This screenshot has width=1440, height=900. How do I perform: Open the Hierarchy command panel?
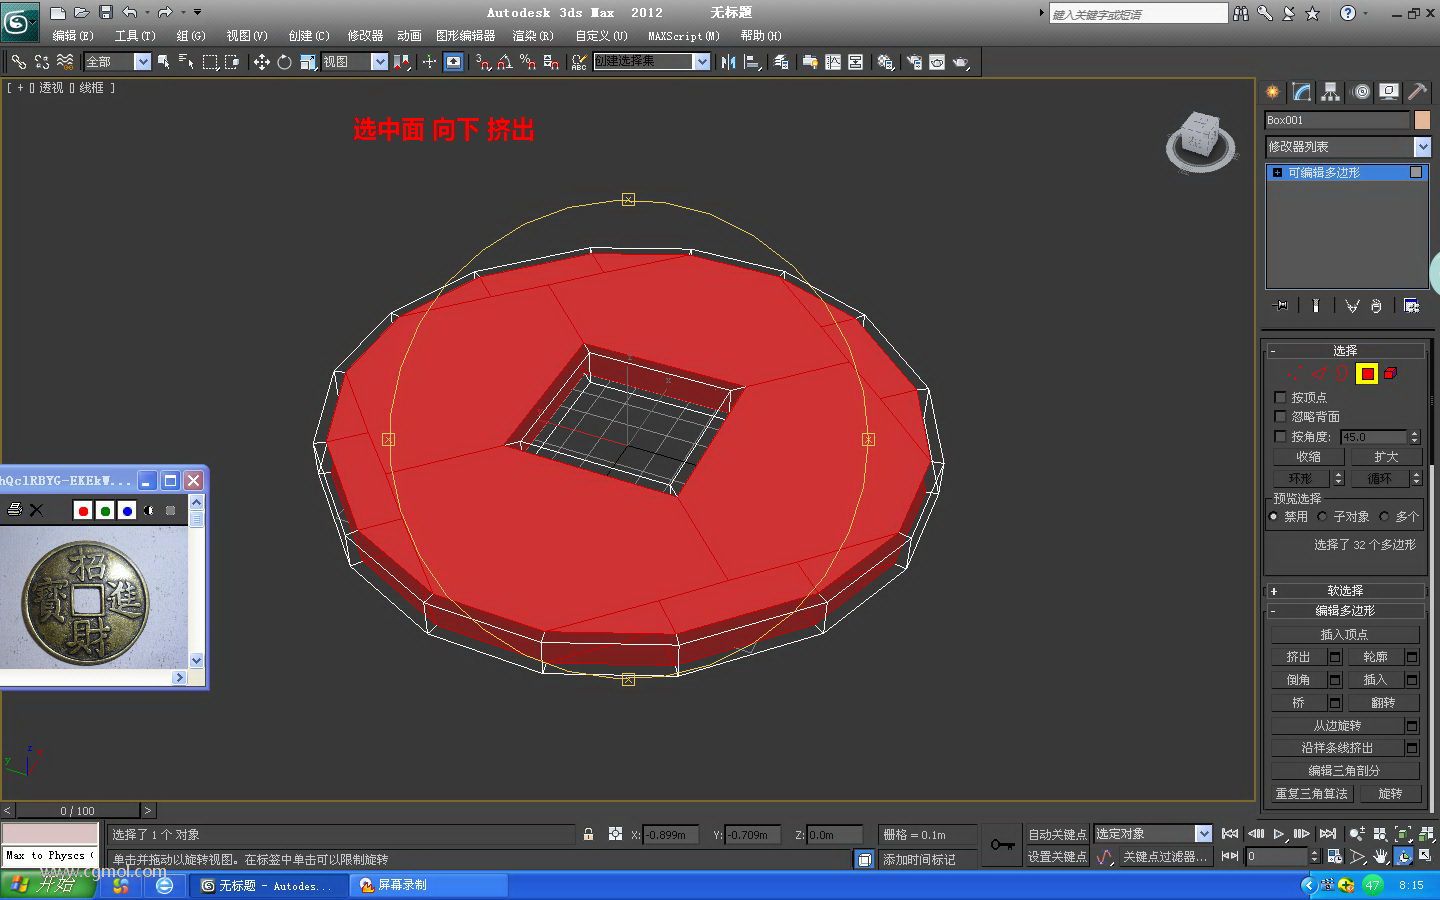point(1330,92)
